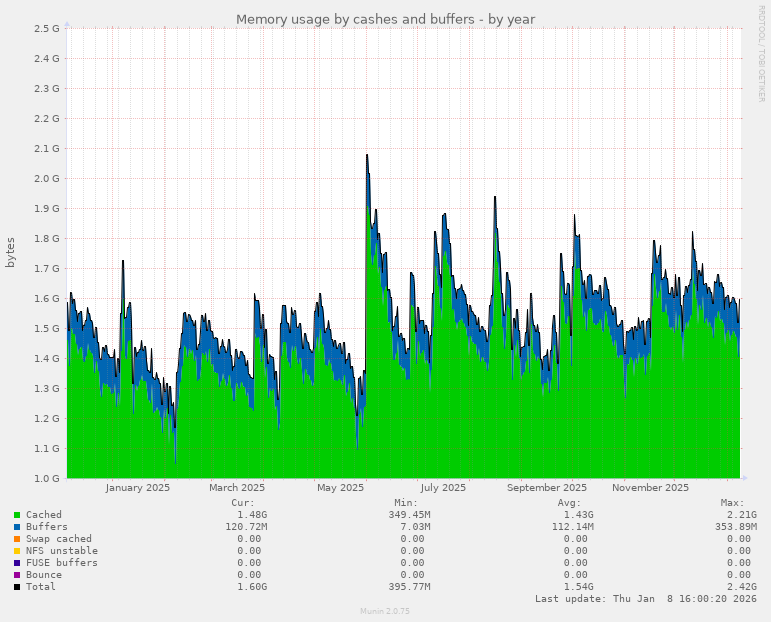Click the 'Max:' column header

(732, 503)
